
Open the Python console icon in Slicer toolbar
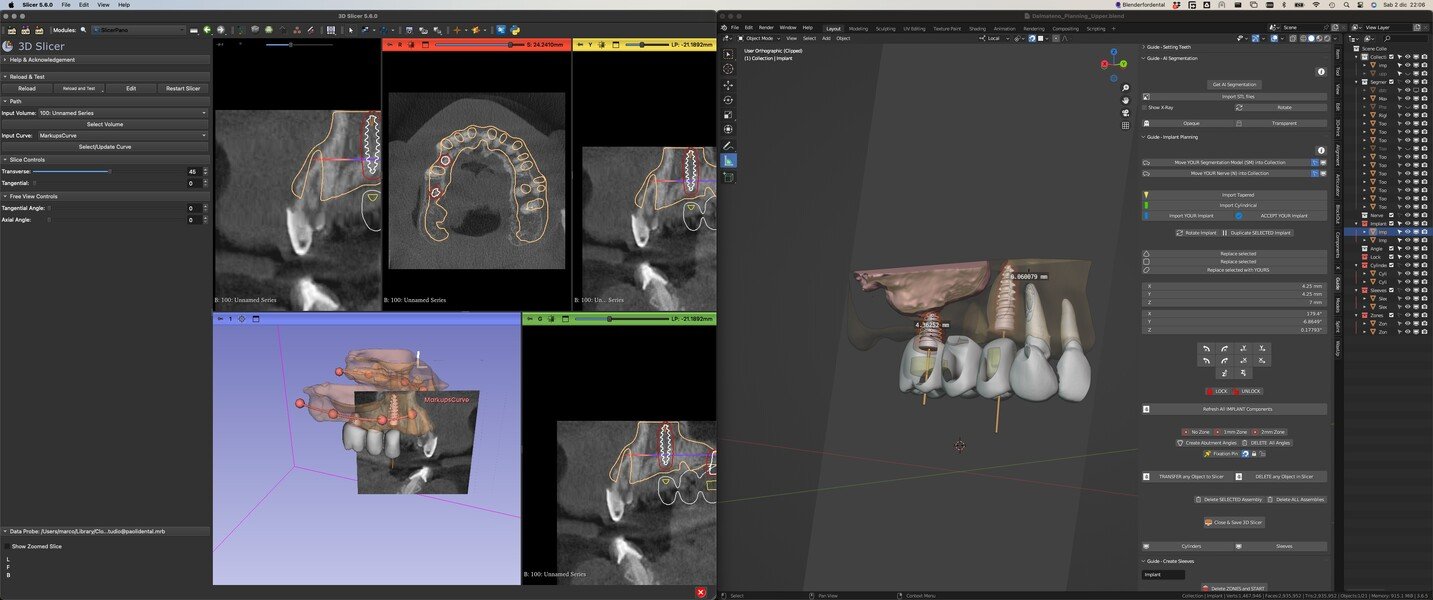pyautogui.click(x=516, y=30)
